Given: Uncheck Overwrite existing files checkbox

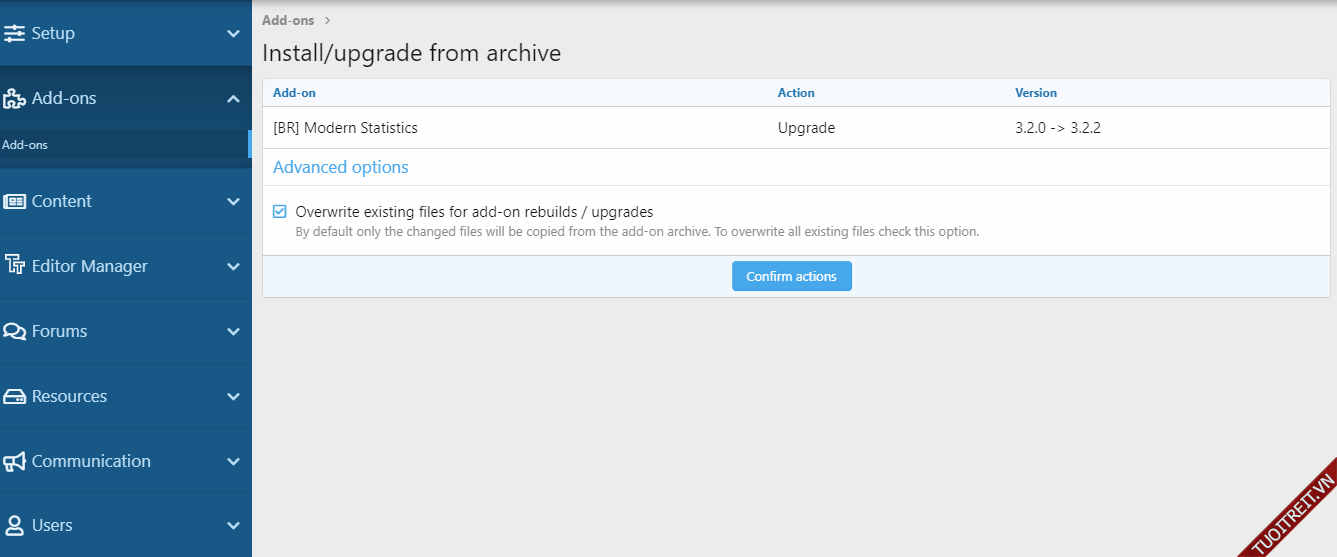Looking at the screenshot, I should click(x=280, y=212).
